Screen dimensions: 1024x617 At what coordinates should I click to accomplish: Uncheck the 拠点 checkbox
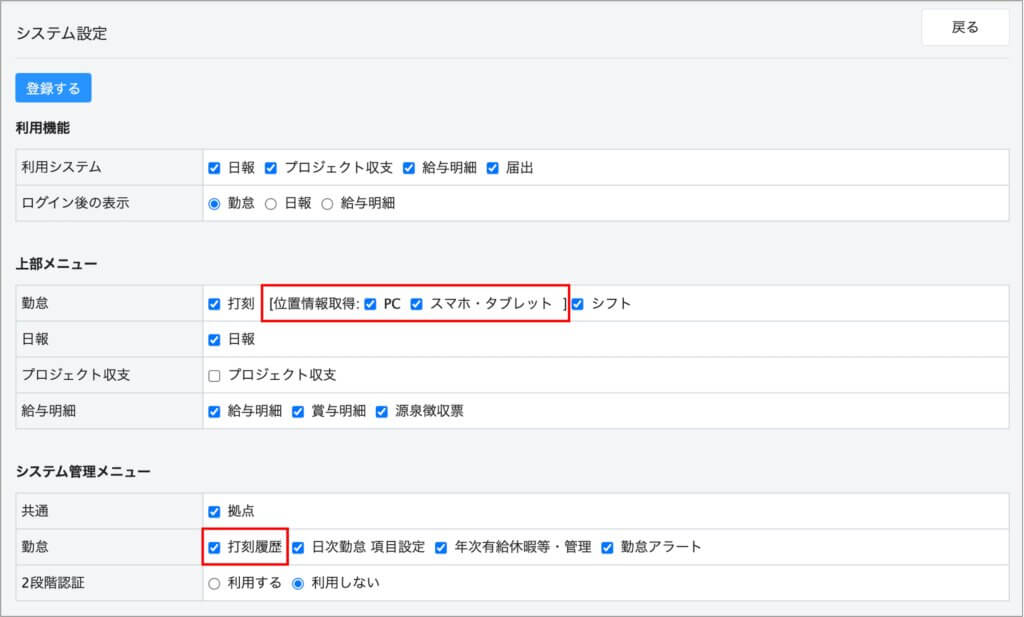(x=214, y=512)
